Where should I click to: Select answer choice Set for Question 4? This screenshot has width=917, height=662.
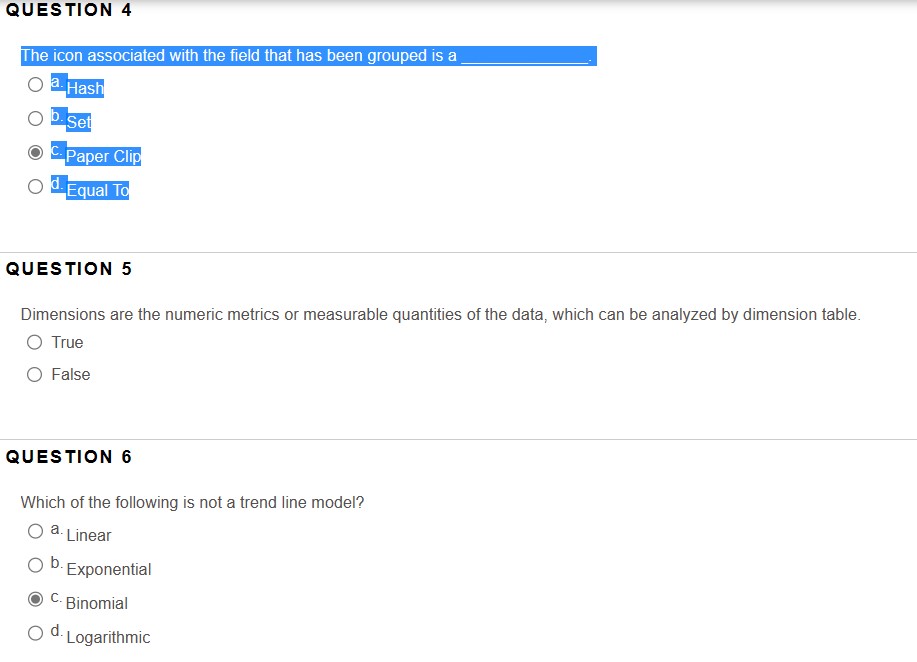35,118
